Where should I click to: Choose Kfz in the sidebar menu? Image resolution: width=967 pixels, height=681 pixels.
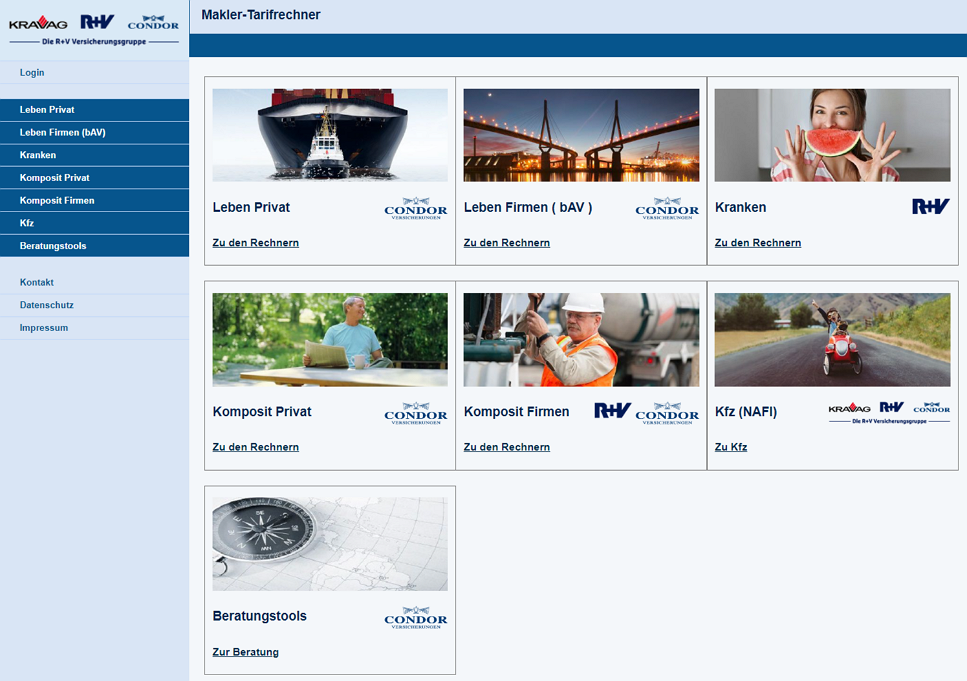[x=27, y=223]
